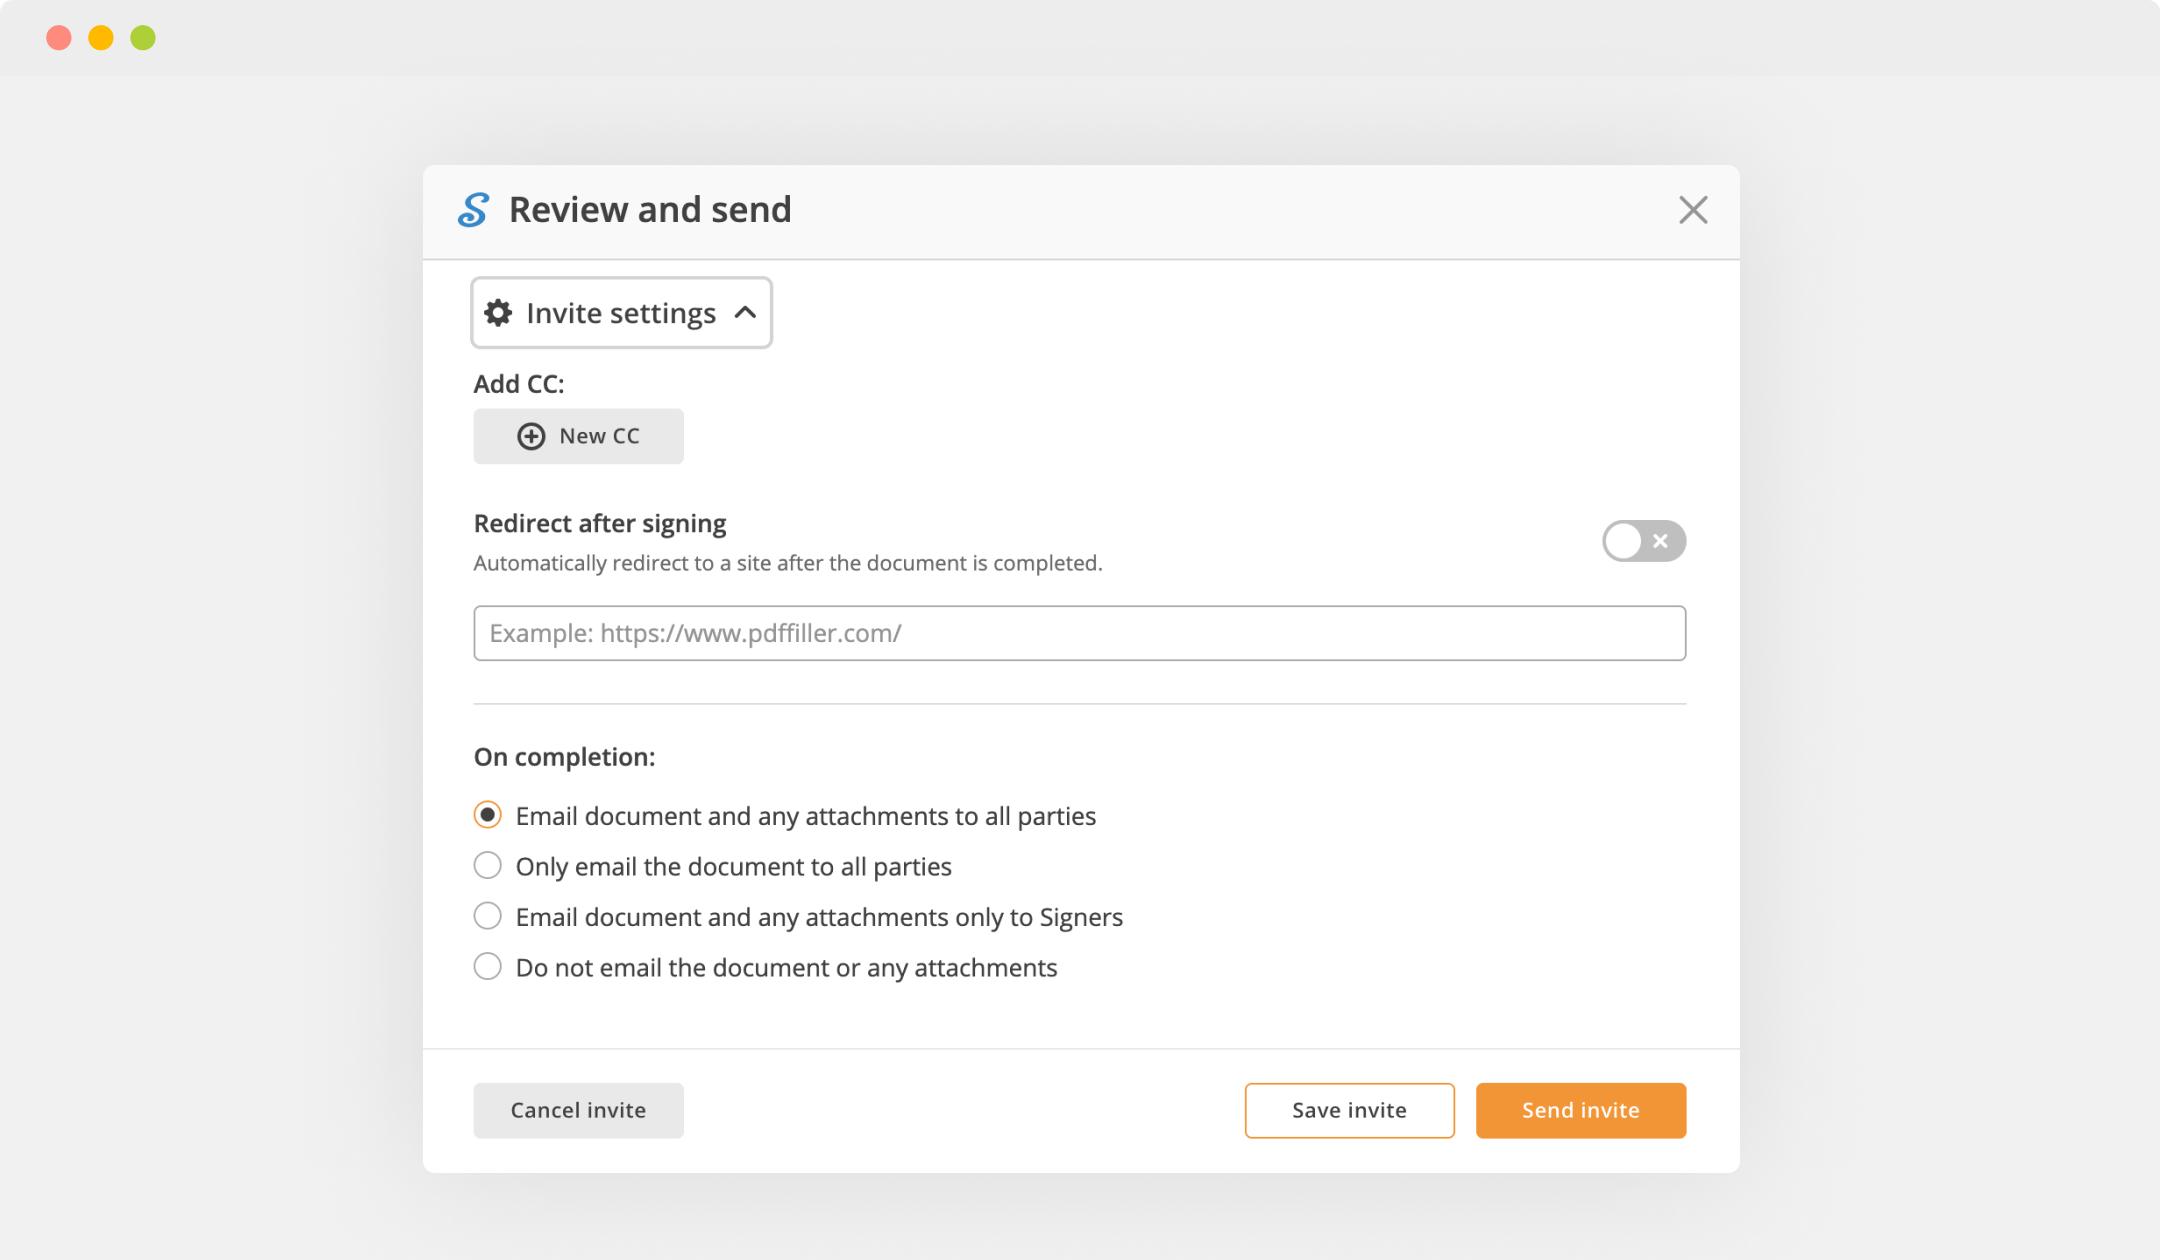2160x1260 pixels.
Task: Click the redirect URL example input field
Action: point(1079,633)
